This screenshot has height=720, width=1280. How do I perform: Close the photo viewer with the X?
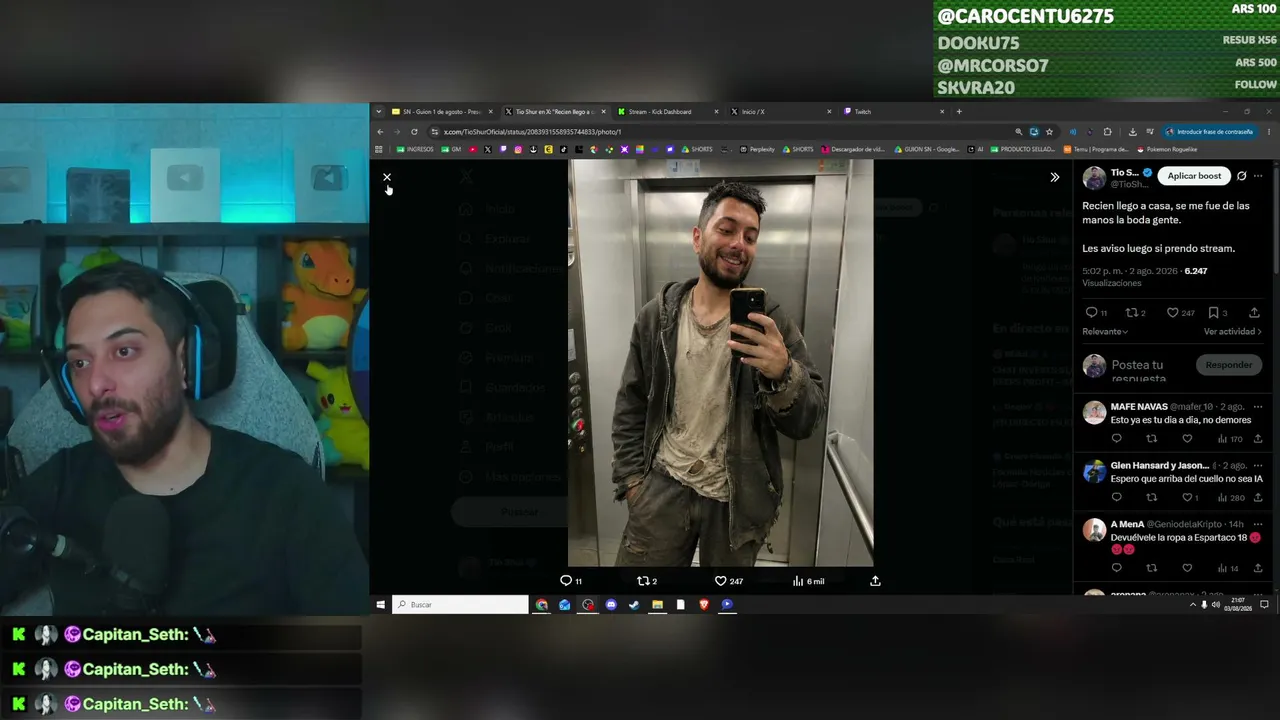click(x=387, y=177)
